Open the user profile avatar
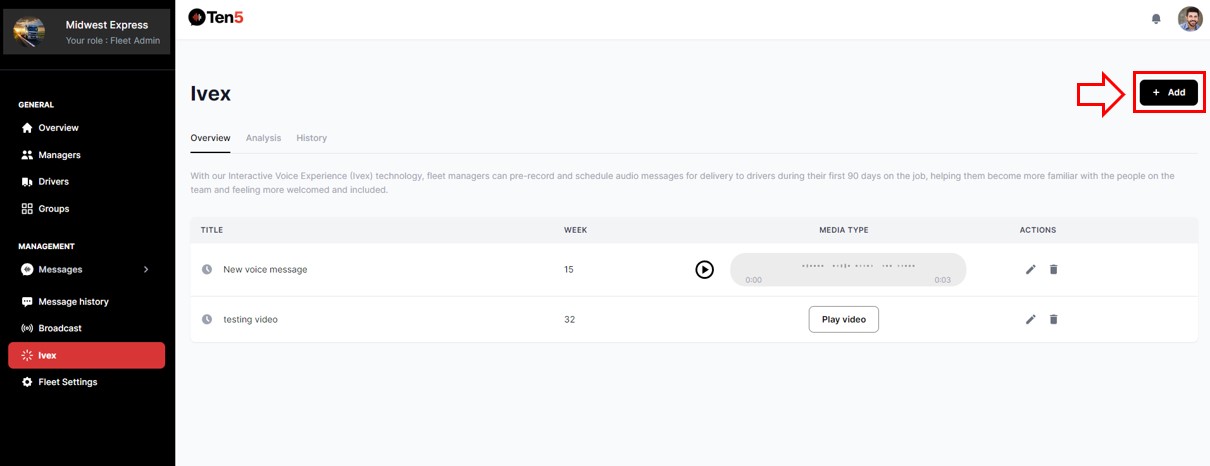This screenshot has width=1210, height=466. (1190, 19)
